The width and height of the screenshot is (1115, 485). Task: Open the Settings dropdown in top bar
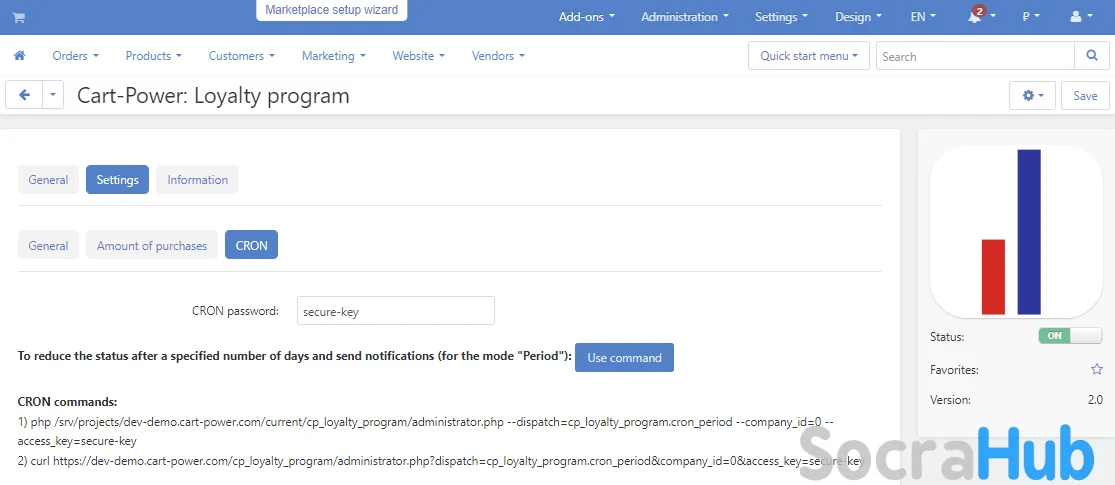pyautogui.click(x=781, y=17)
